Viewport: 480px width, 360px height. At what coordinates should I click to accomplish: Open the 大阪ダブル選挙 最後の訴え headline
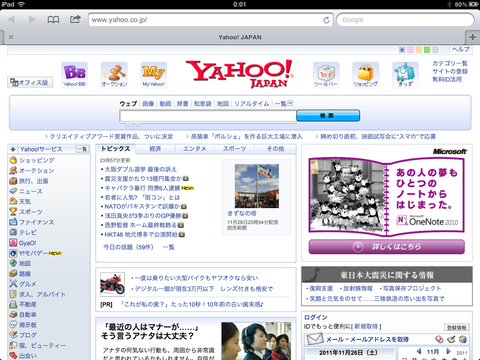pos(141,169)
